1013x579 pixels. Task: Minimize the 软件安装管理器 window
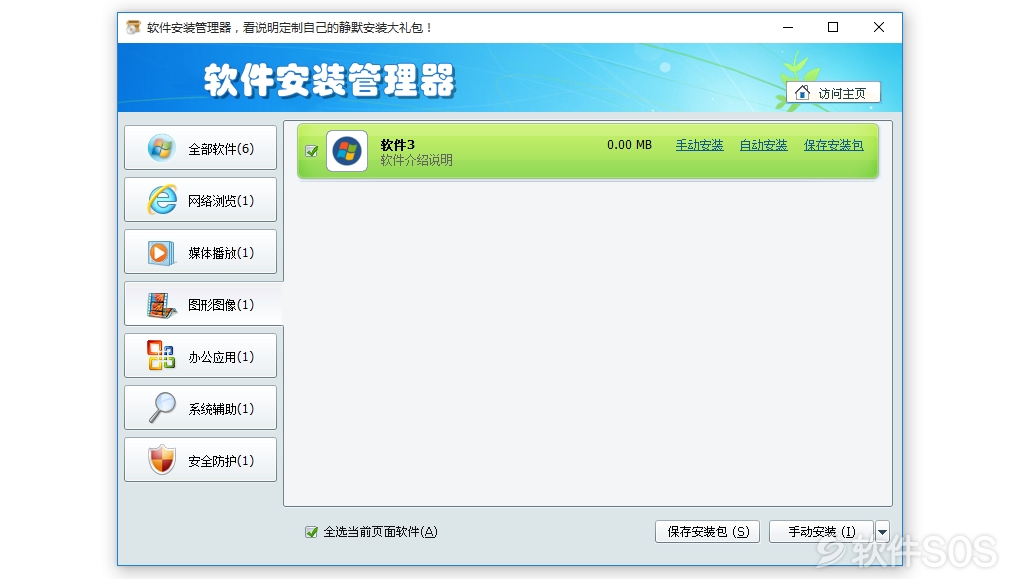[788, 27]
